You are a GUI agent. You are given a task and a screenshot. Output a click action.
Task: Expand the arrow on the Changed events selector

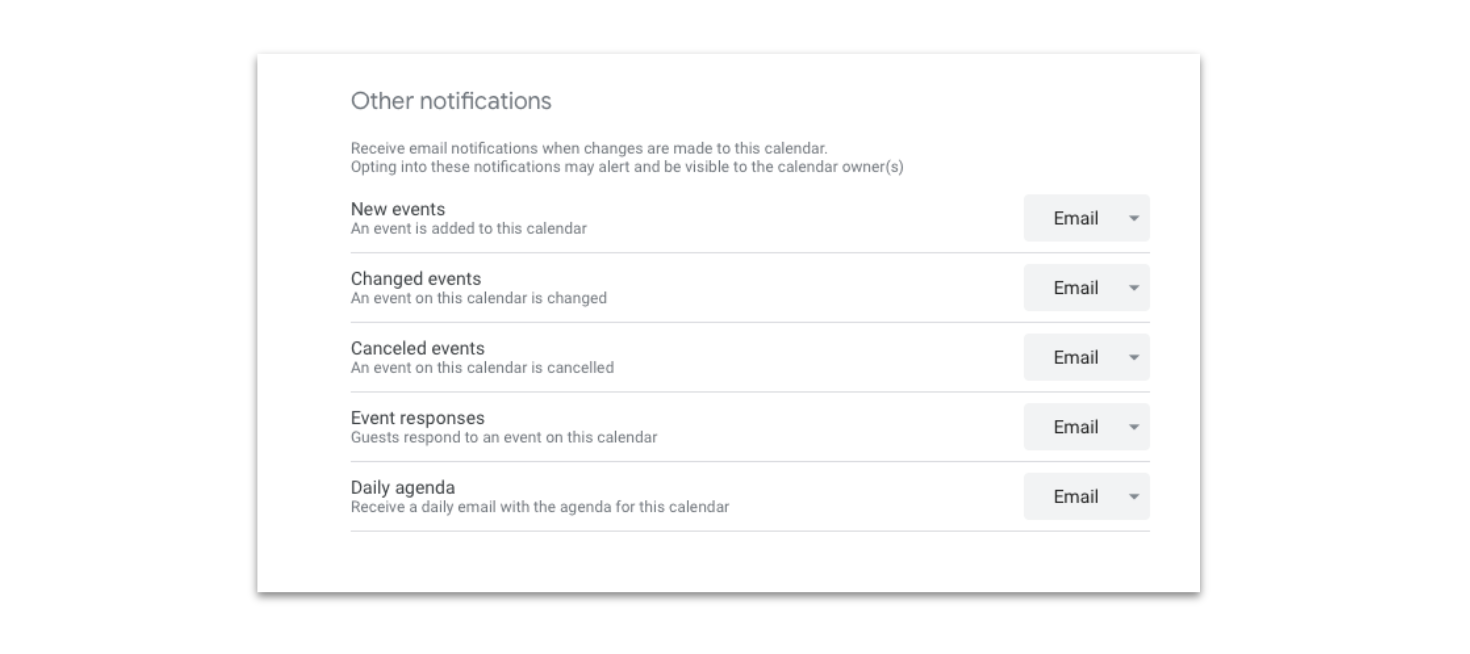(1134, 287)
